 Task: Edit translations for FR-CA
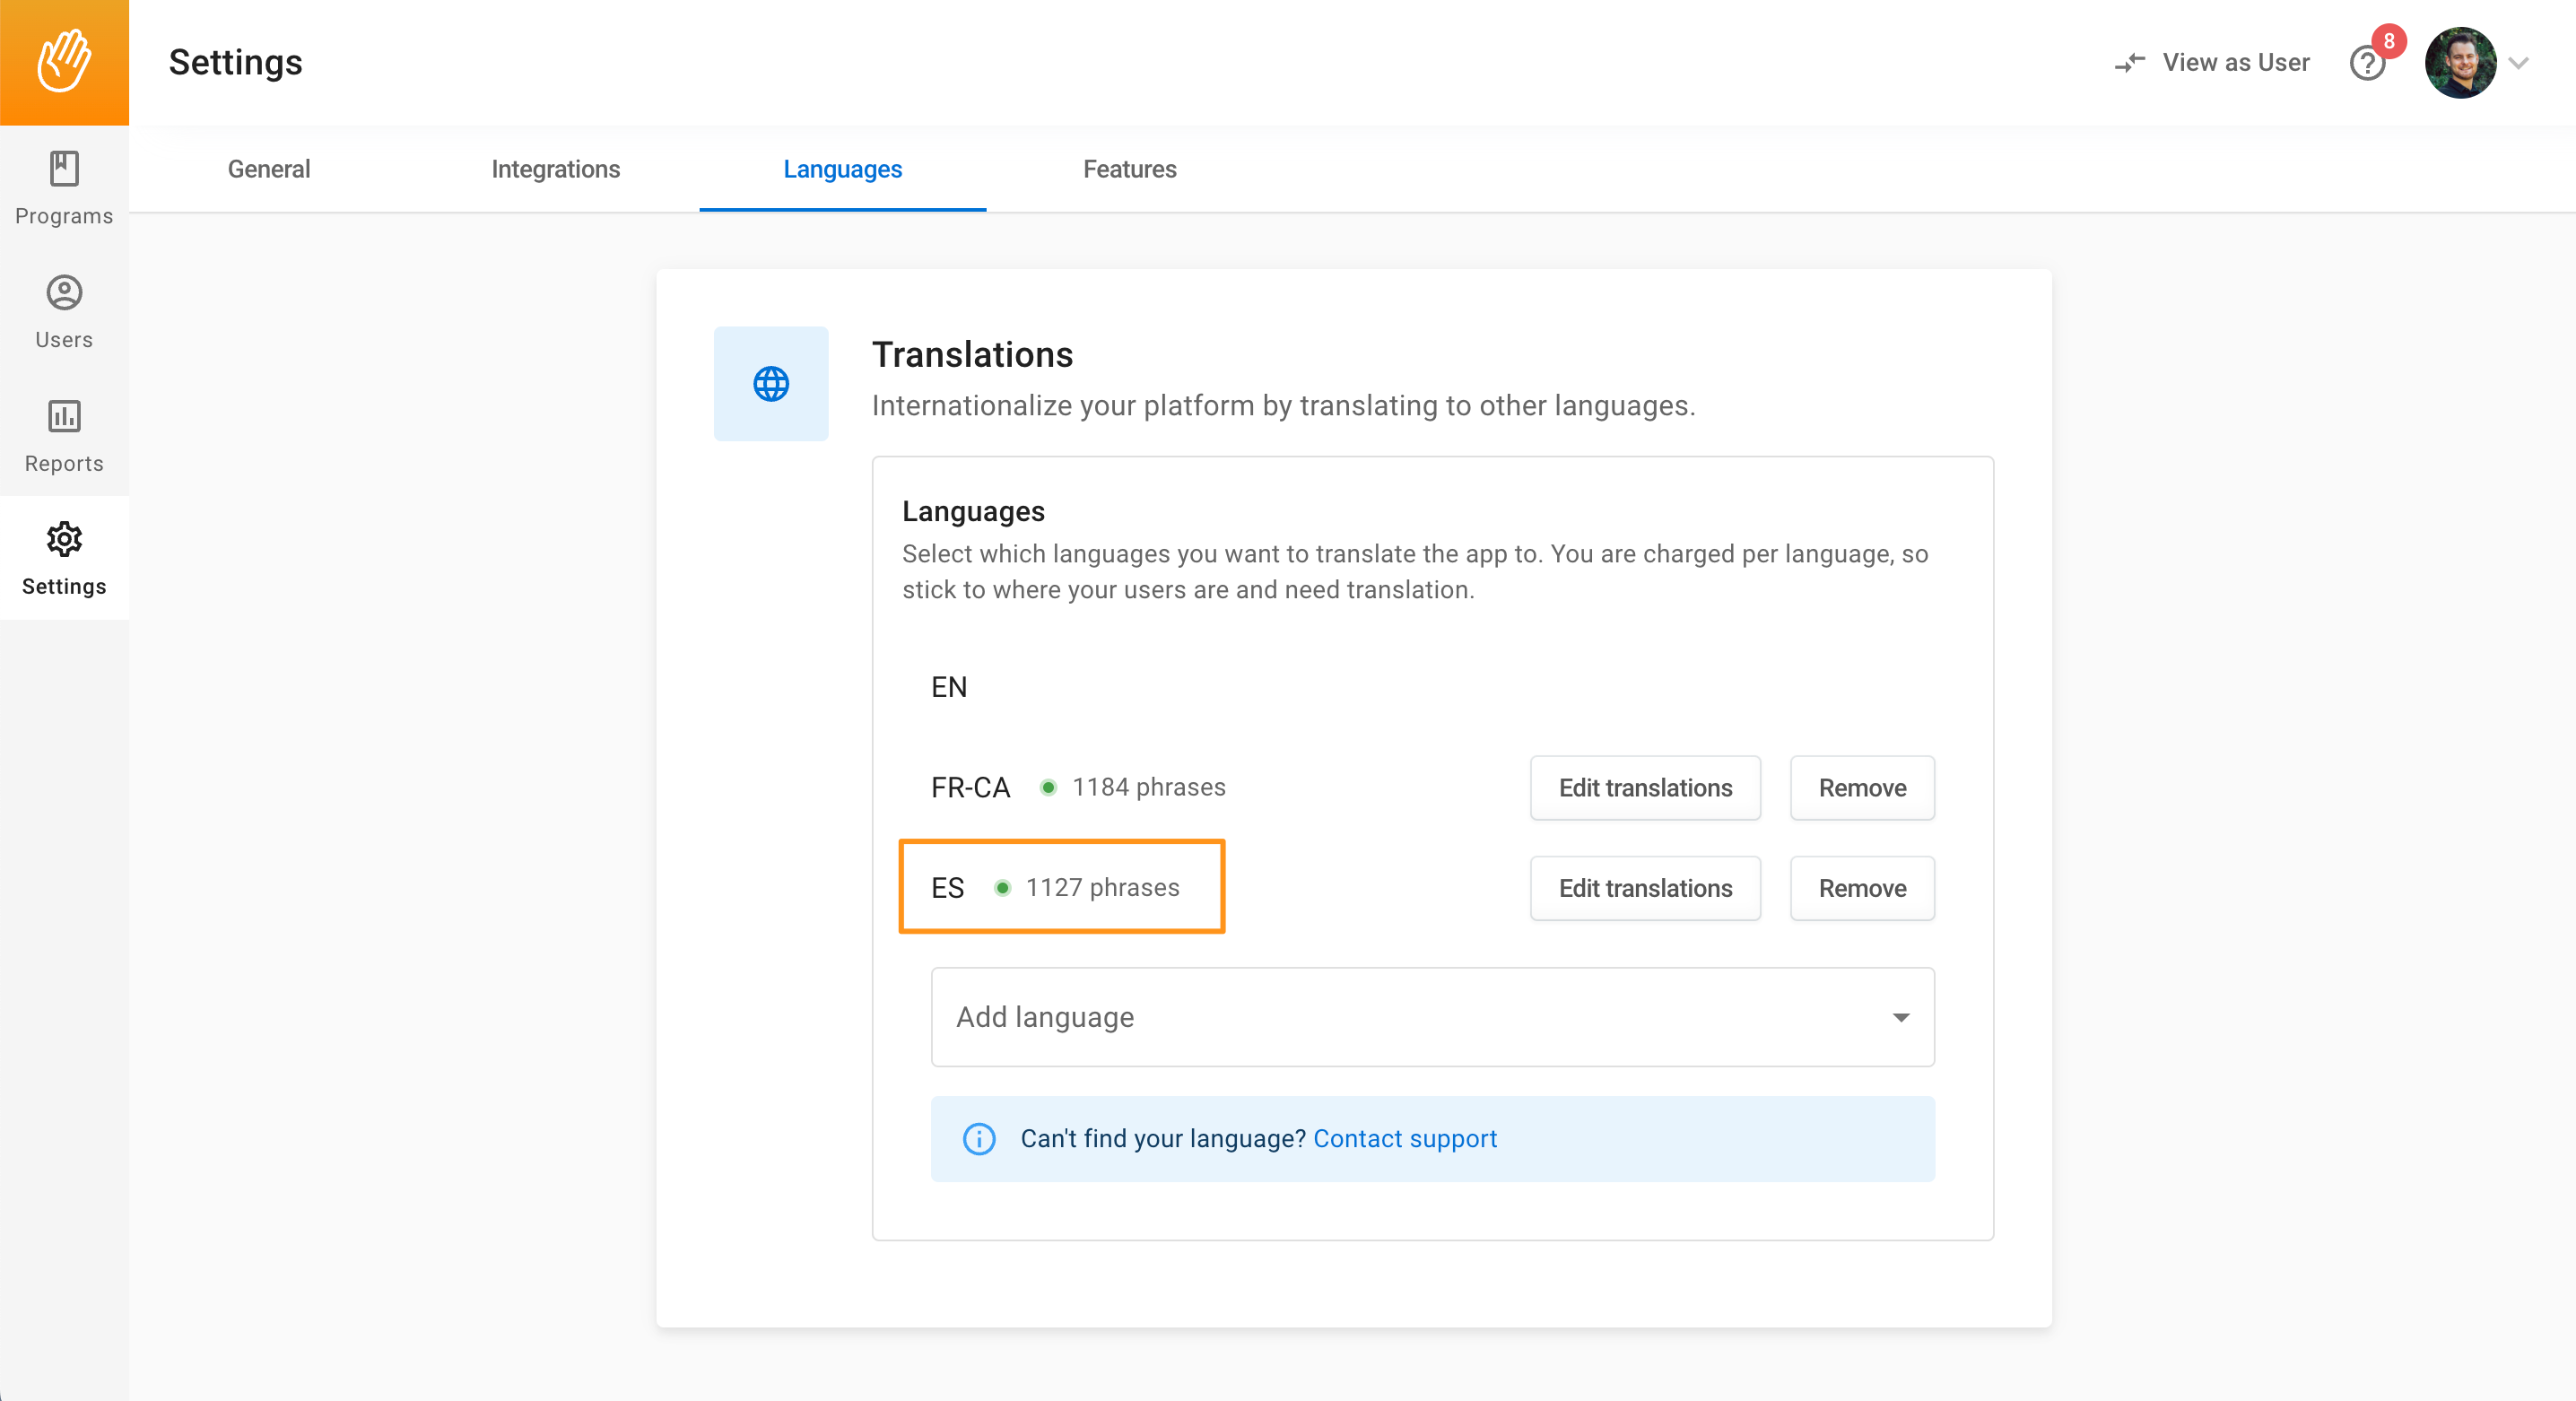coord(1644,788)
